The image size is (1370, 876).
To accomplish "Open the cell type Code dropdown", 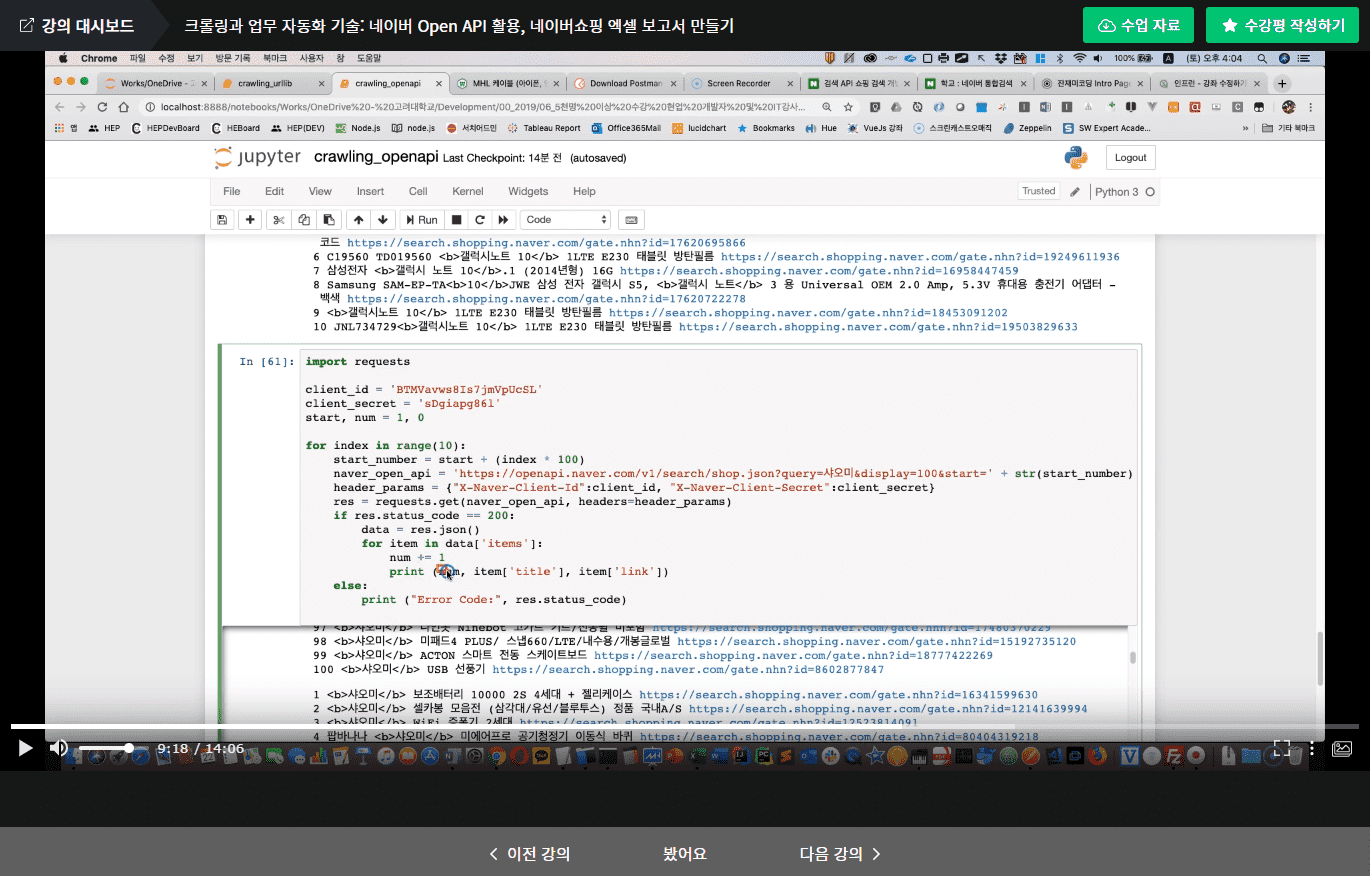I will 566,219.
